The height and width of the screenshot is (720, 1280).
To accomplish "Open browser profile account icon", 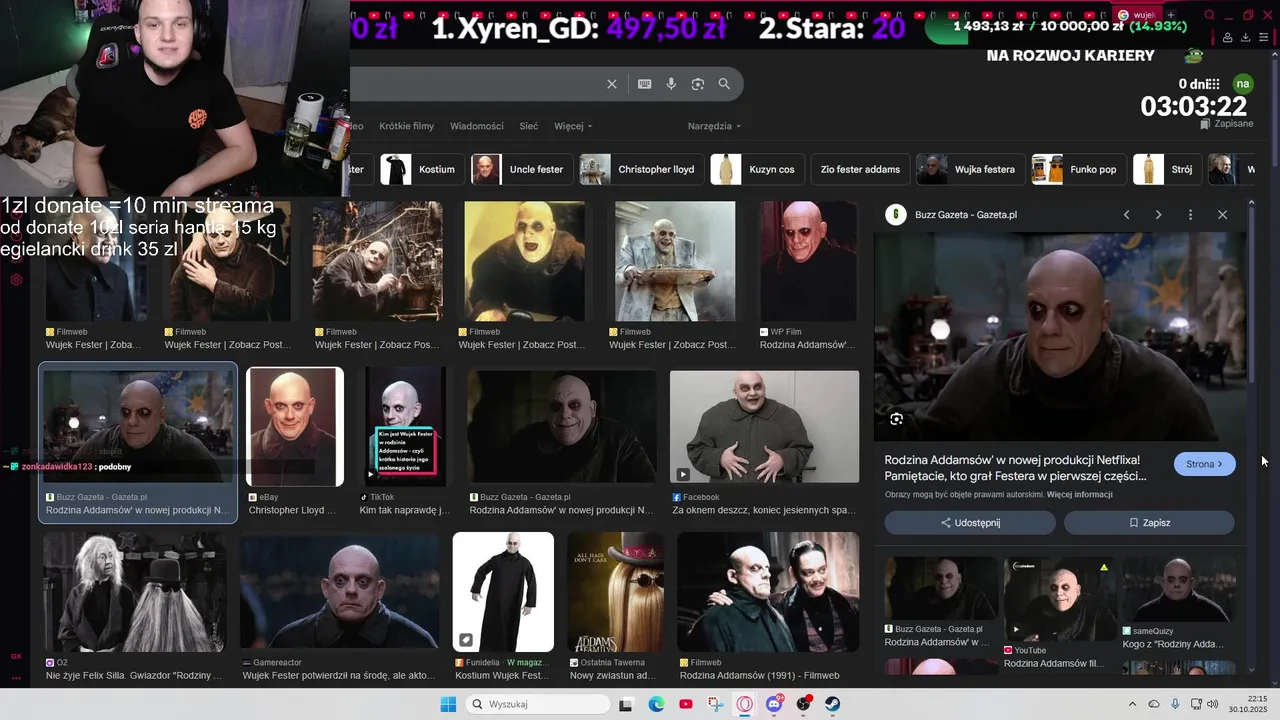I will click(1227, 37).
